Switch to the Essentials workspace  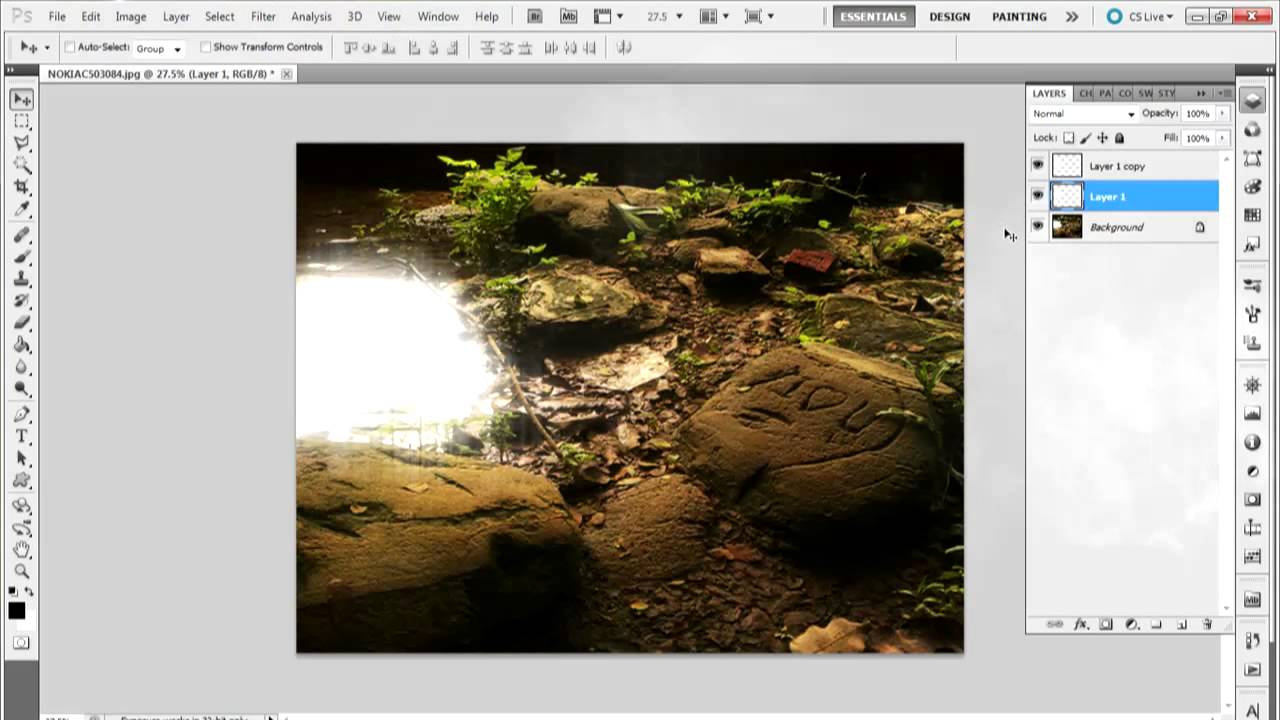coord(875,17)
